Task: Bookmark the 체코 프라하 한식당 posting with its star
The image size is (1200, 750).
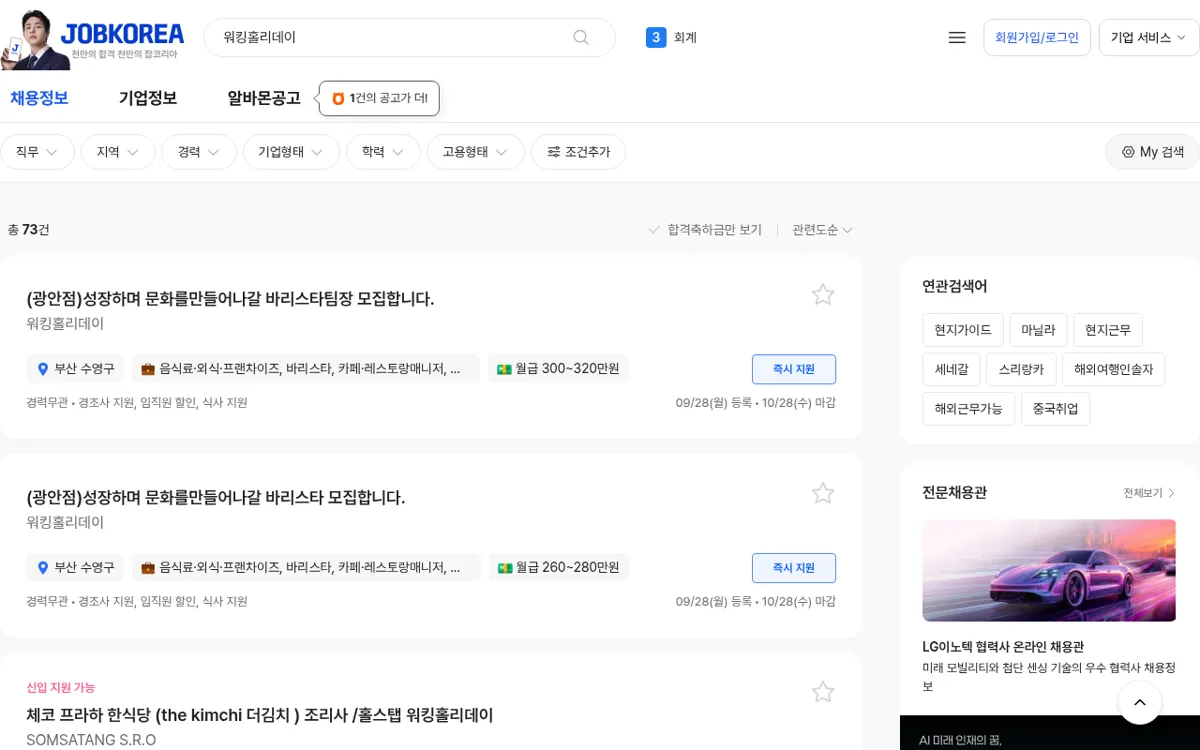Action: pyautogui.click(x=823, y=692)
